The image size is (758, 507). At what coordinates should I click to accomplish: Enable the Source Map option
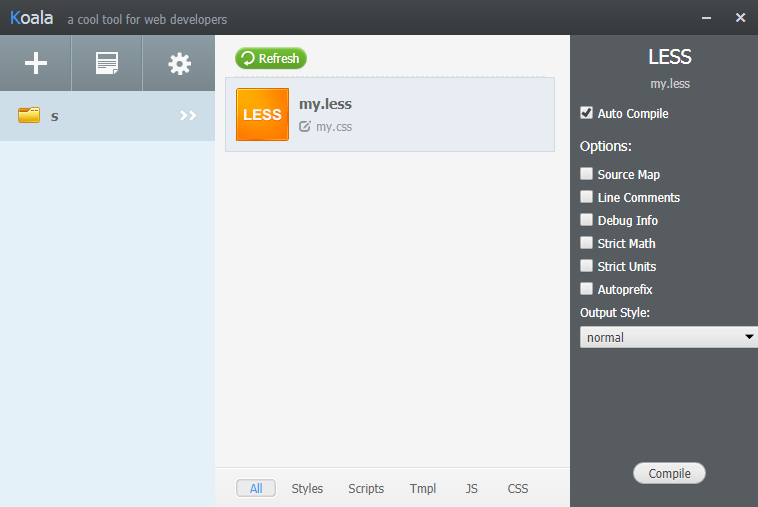pyautogui.click(x=587, y=174)
